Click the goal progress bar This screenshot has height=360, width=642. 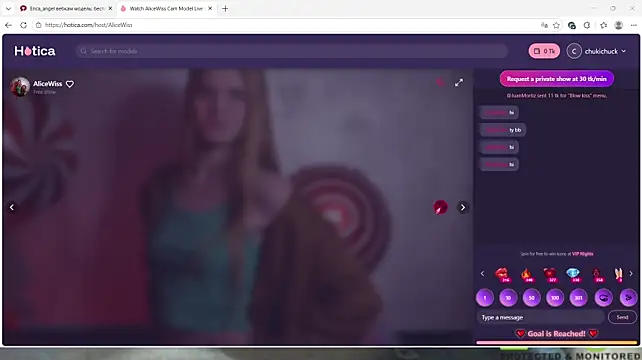pyautogui.click(x=557, y=342)
